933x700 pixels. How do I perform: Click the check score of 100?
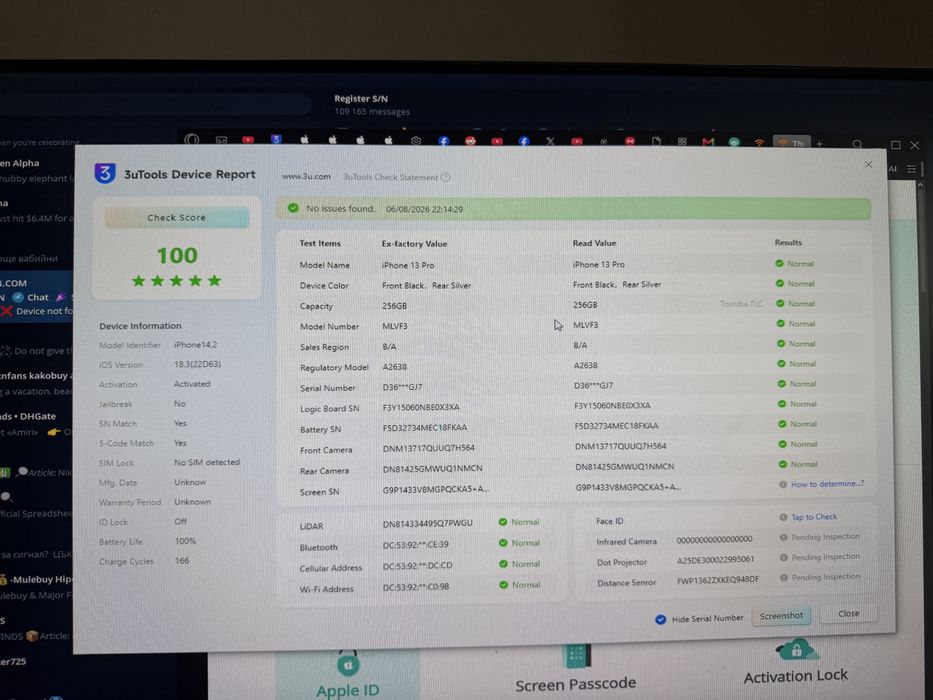point(177,255)
